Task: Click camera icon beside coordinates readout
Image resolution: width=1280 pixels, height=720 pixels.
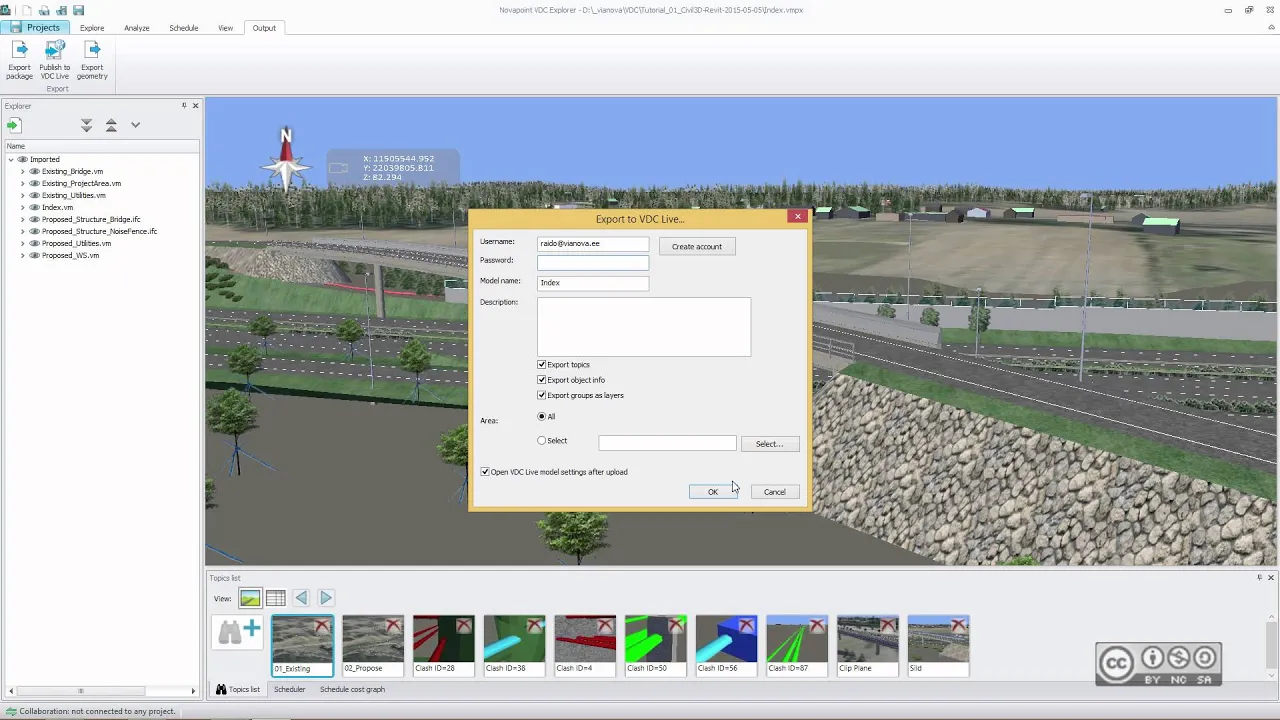Action: [x=339, y=168]
